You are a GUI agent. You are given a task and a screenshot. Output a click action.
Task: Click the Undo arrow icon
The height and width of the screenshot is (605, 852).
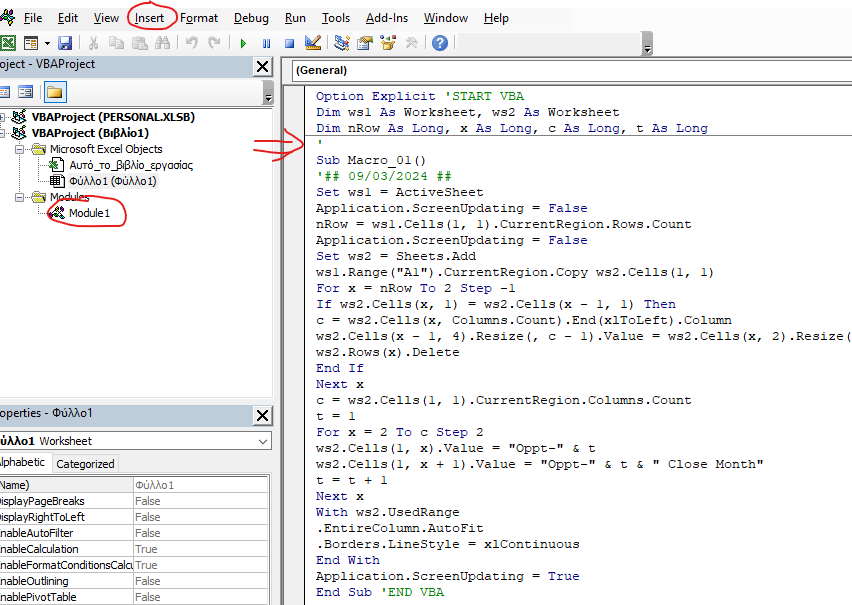pyautogui.click(x=191, y=43)
